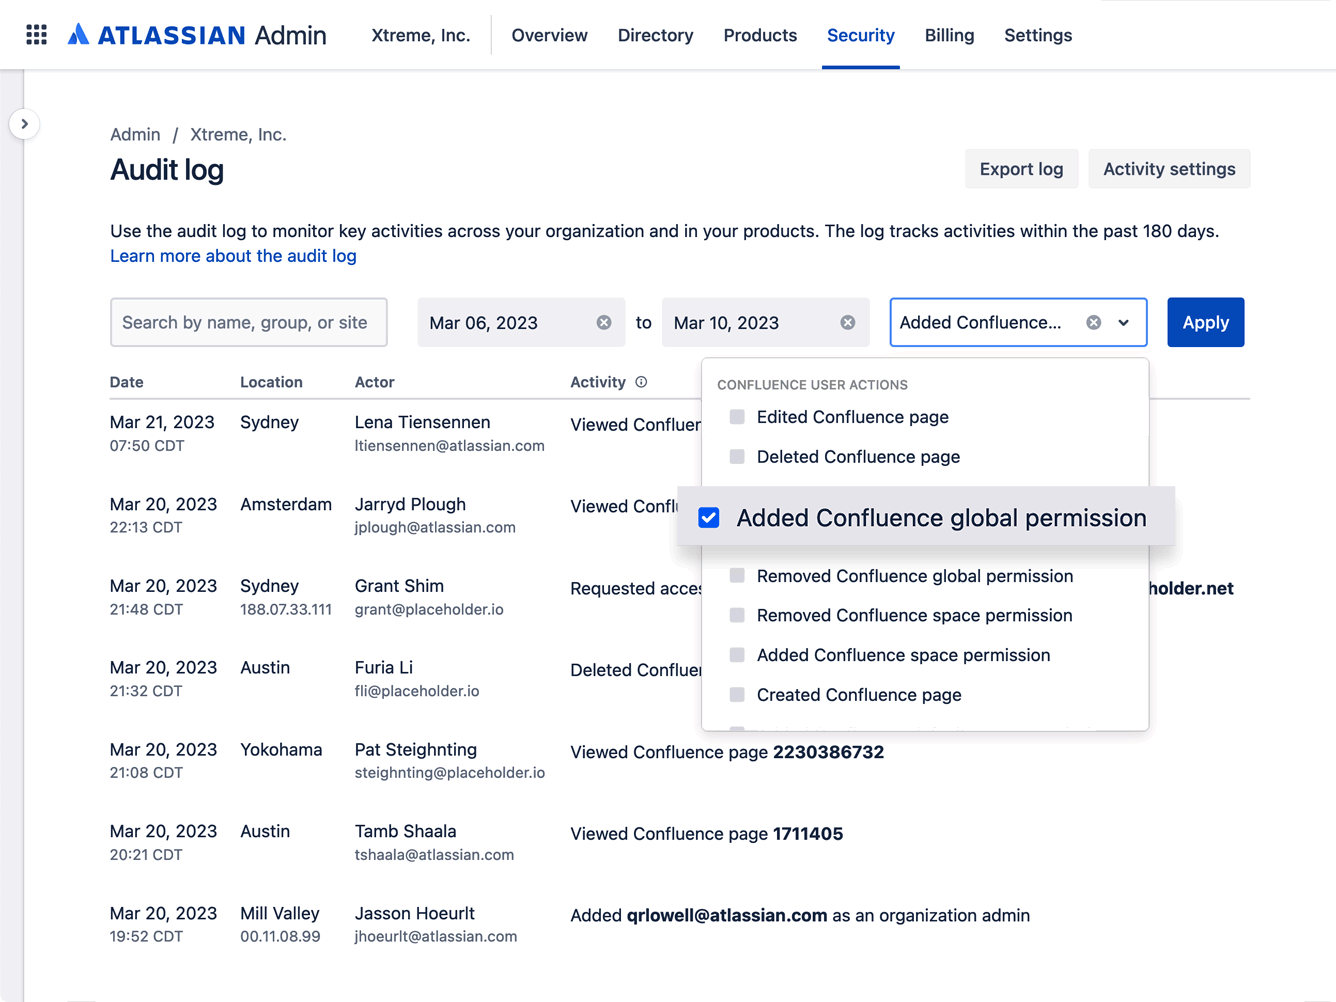Screen dimensions: 1336x1002
Task: Check Edited Confluence page filter
Action: (x=737, y=417)
